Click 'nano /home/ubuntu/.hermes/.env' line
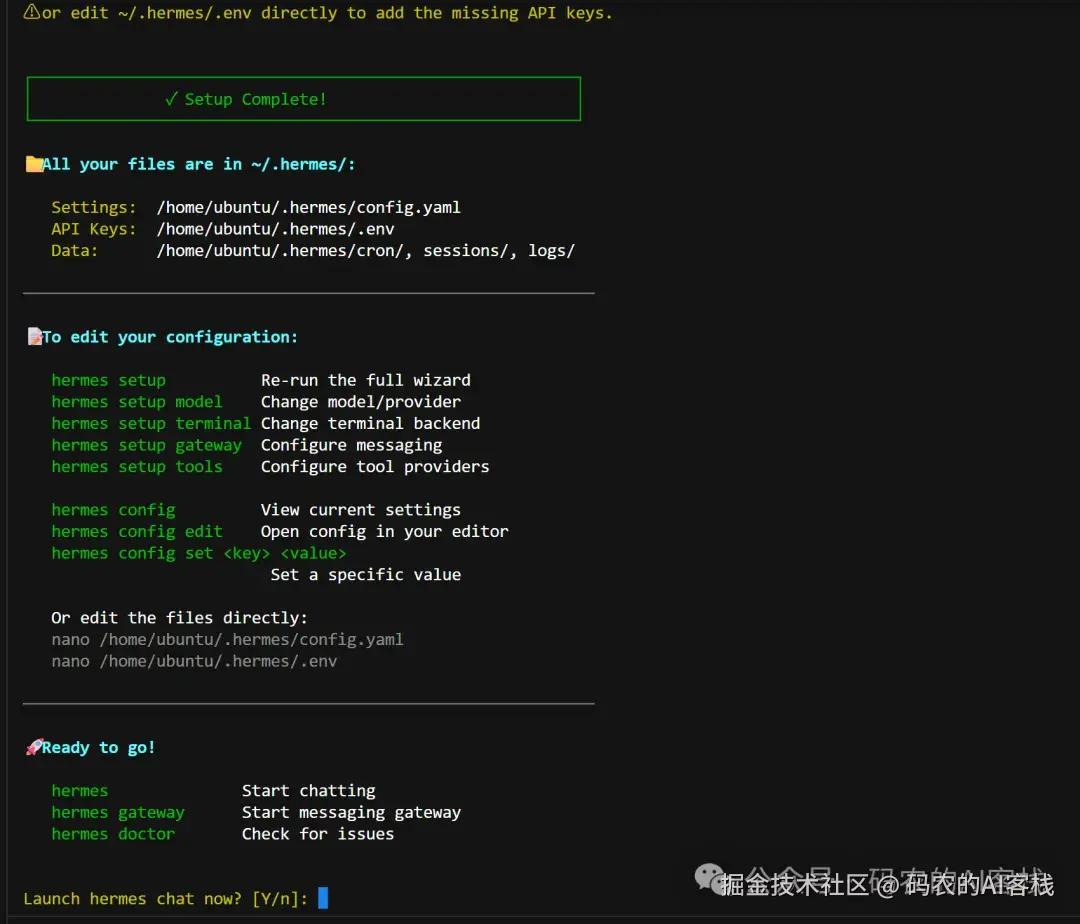 [x=194, y=661]
